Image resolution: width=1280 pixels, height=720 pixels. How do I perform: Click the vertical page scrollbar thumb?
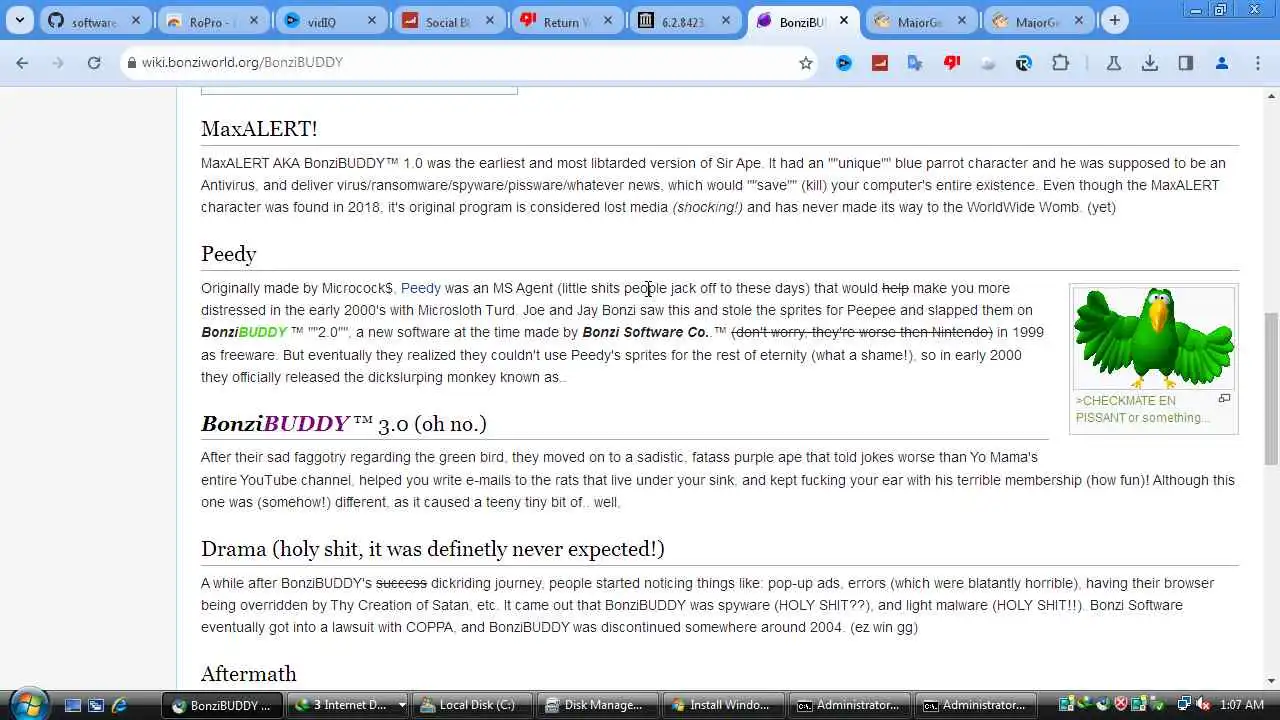click(1271, 388)
